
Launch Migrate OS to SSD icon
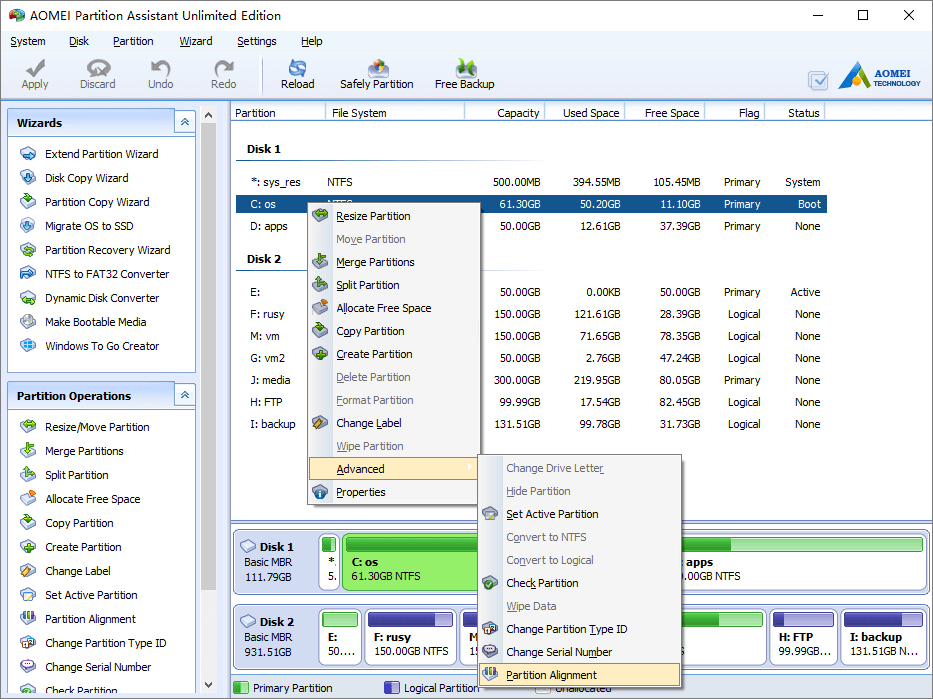click(28, 226)
